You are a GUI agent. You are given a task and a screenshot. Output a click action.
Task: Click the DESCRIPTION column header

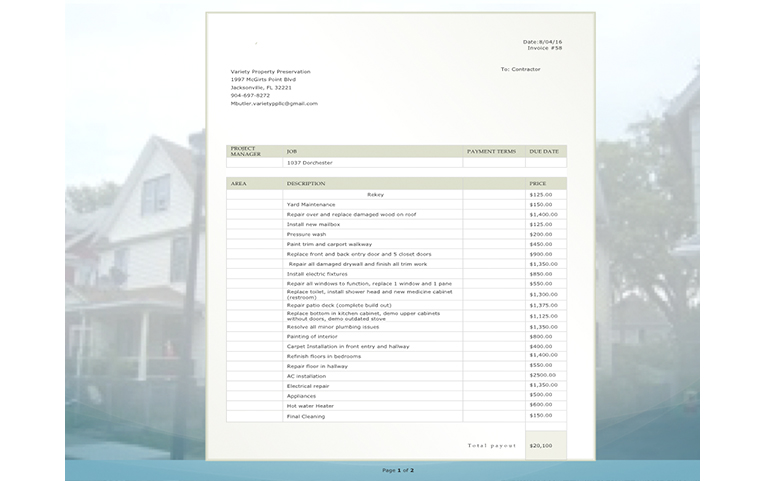tap(305, 183)
